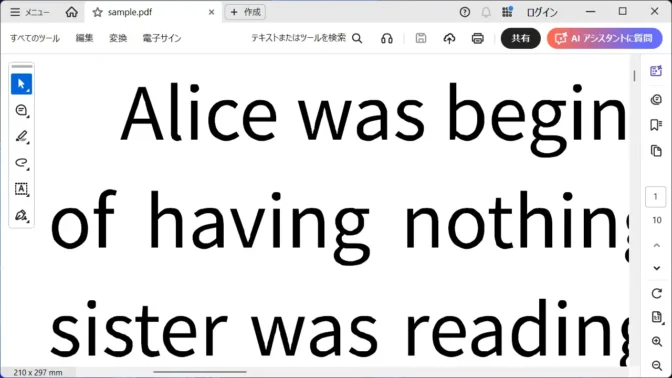672x378 pixels.
Task: Open the 電子サイン e-sign menu
Action: point(162,38)
